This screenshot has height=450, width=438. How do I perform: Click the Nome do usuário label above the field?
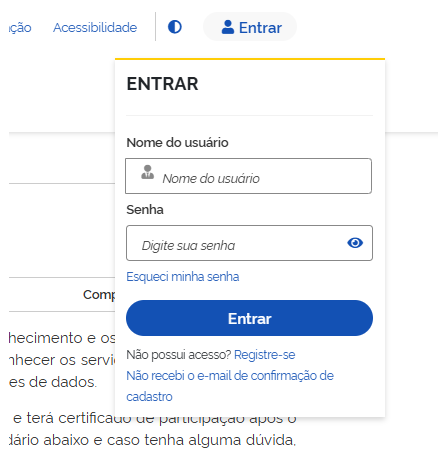(177, 143)
